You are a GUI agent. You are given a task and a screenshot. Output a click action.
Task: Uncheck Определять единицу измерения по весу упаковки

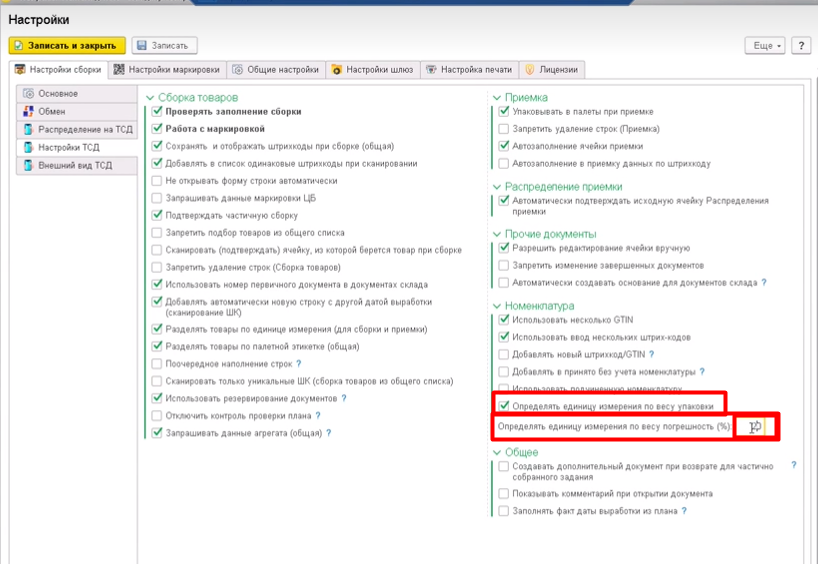pos(503,405)
